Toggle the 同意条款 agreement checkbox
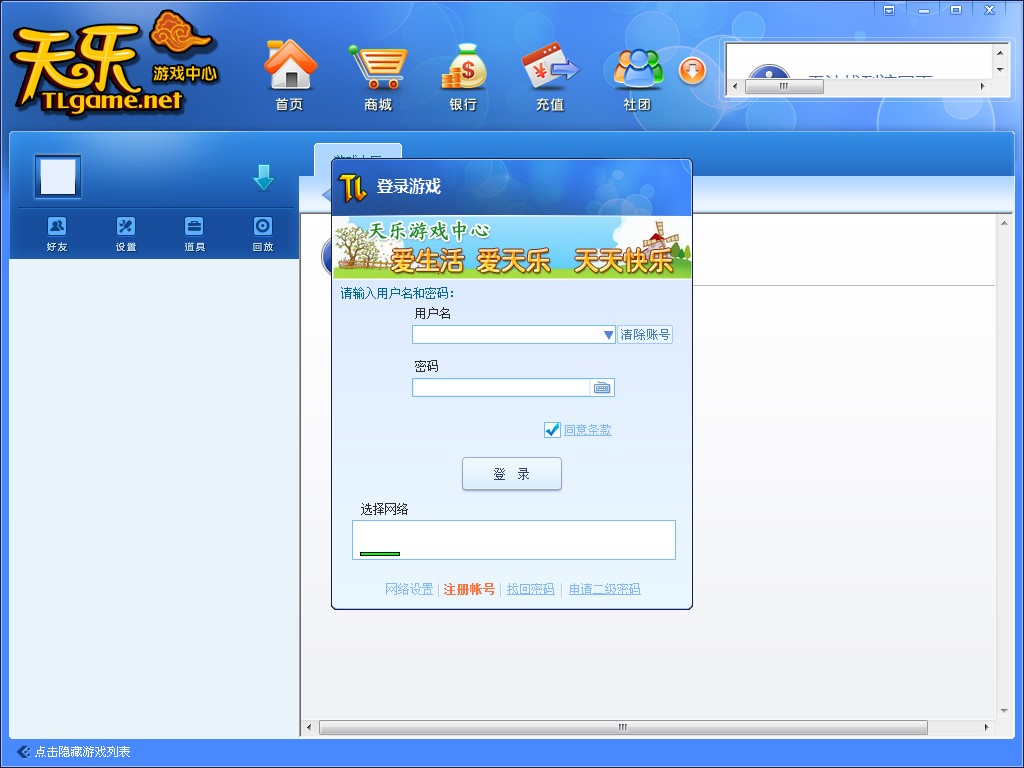The height and width of the screenshot is (768, 1024). click(x=552, y=430)
